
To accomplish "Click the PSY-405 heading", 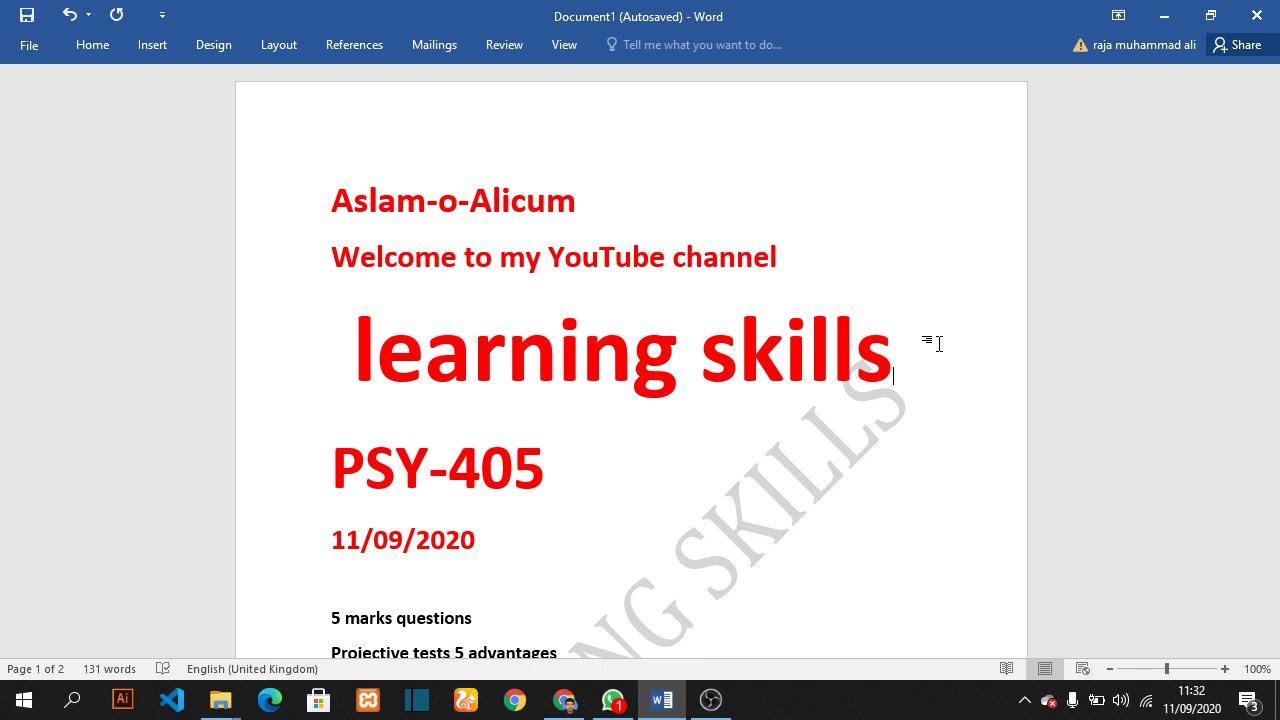I will coord(438,468).
